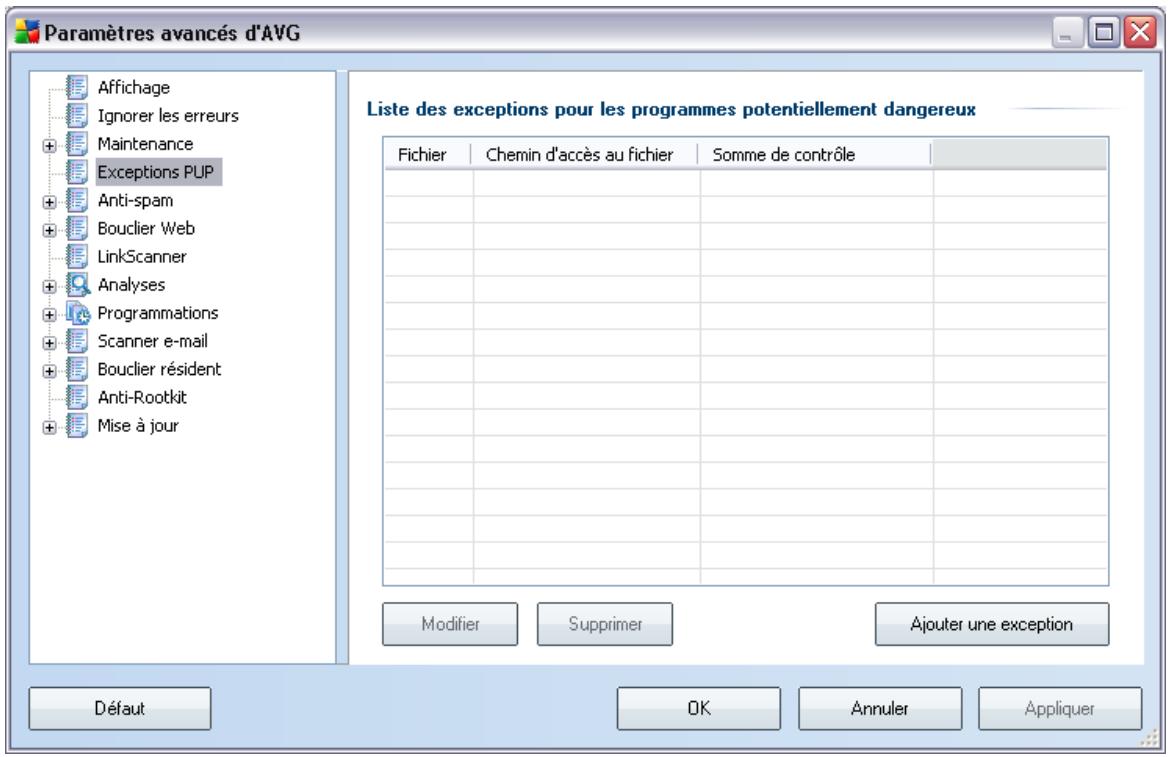Sort by Somme de contrôle column
1170x757 pixels.
tap(814, 154)
